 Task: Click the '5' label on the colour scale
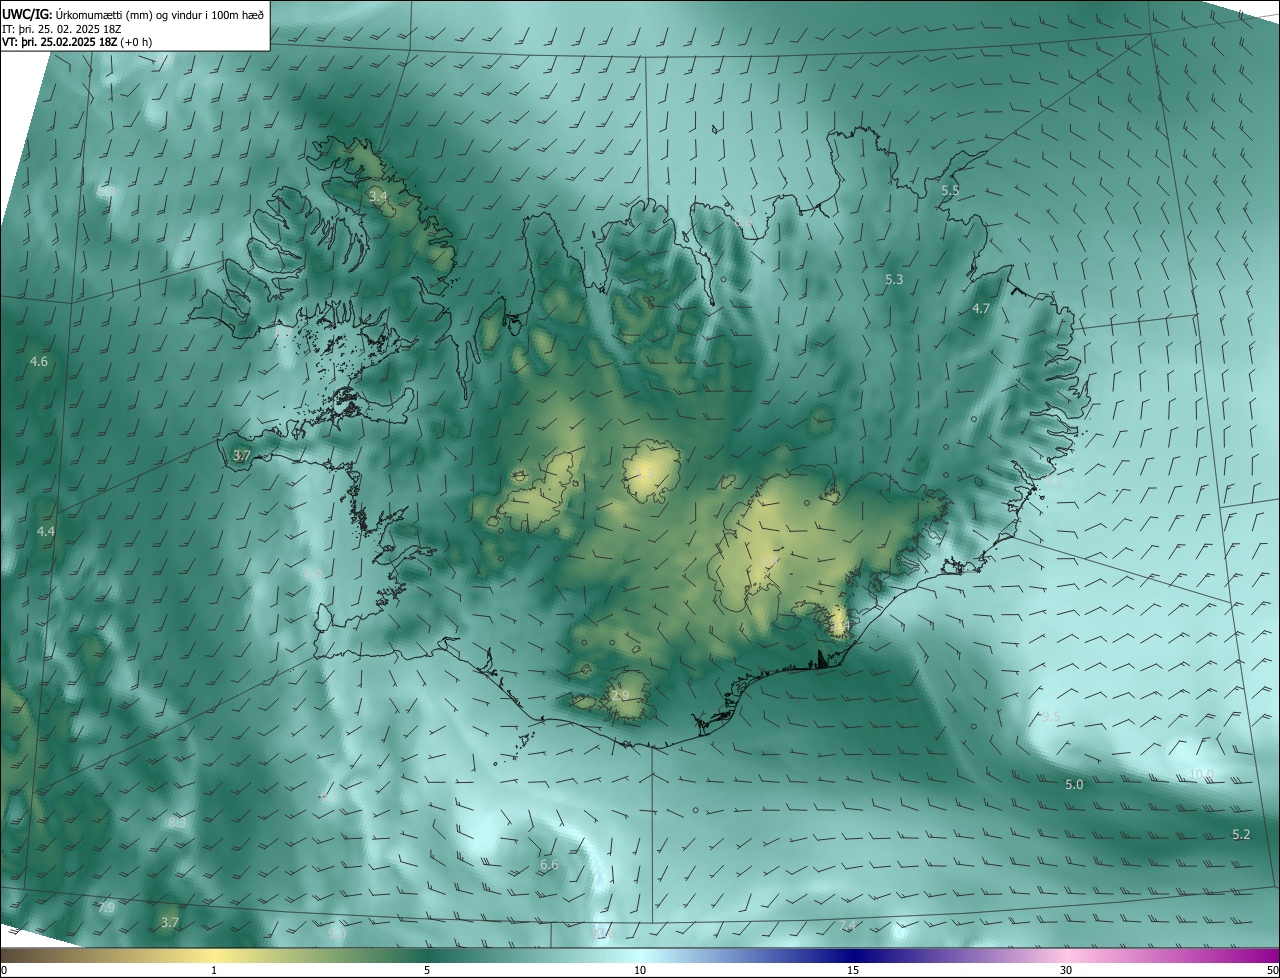click(427, 971)
